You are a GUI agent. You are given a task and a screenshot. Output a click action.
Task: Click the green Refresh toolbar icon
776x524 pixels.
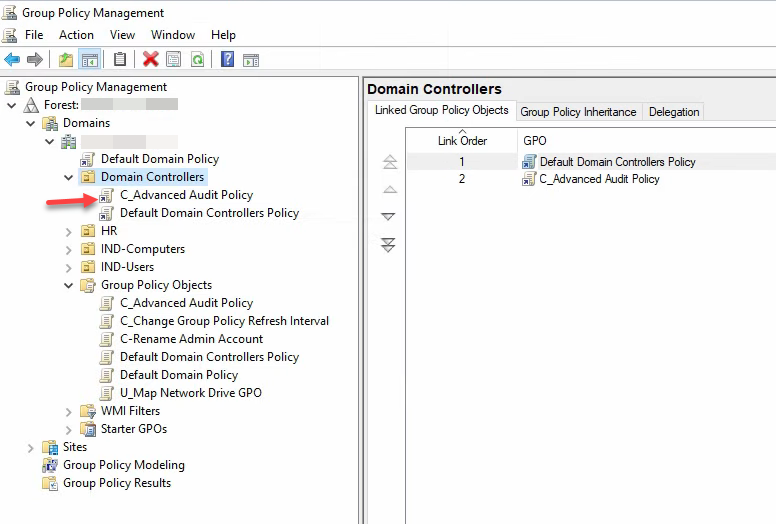pos(197,60)
